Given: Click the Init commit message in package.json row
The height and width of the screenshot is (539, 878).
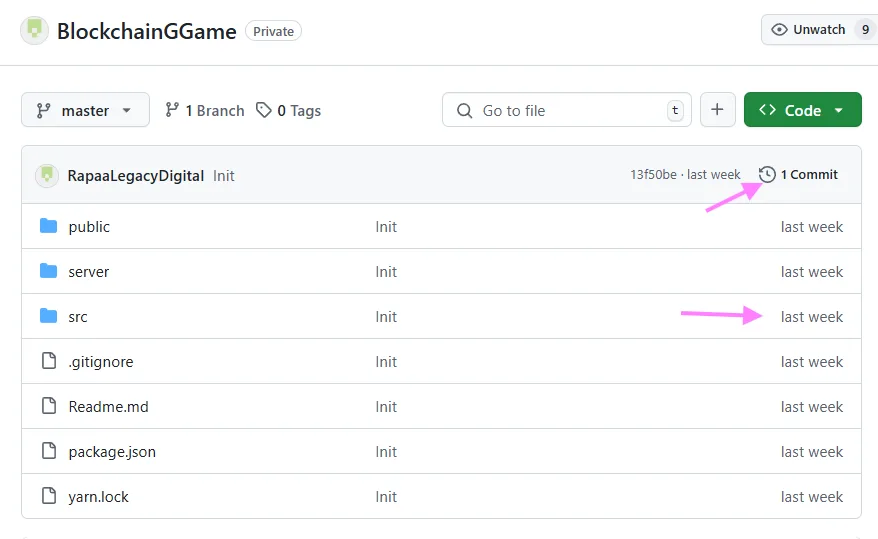Looking at the screenshot, I should (386, 452).
